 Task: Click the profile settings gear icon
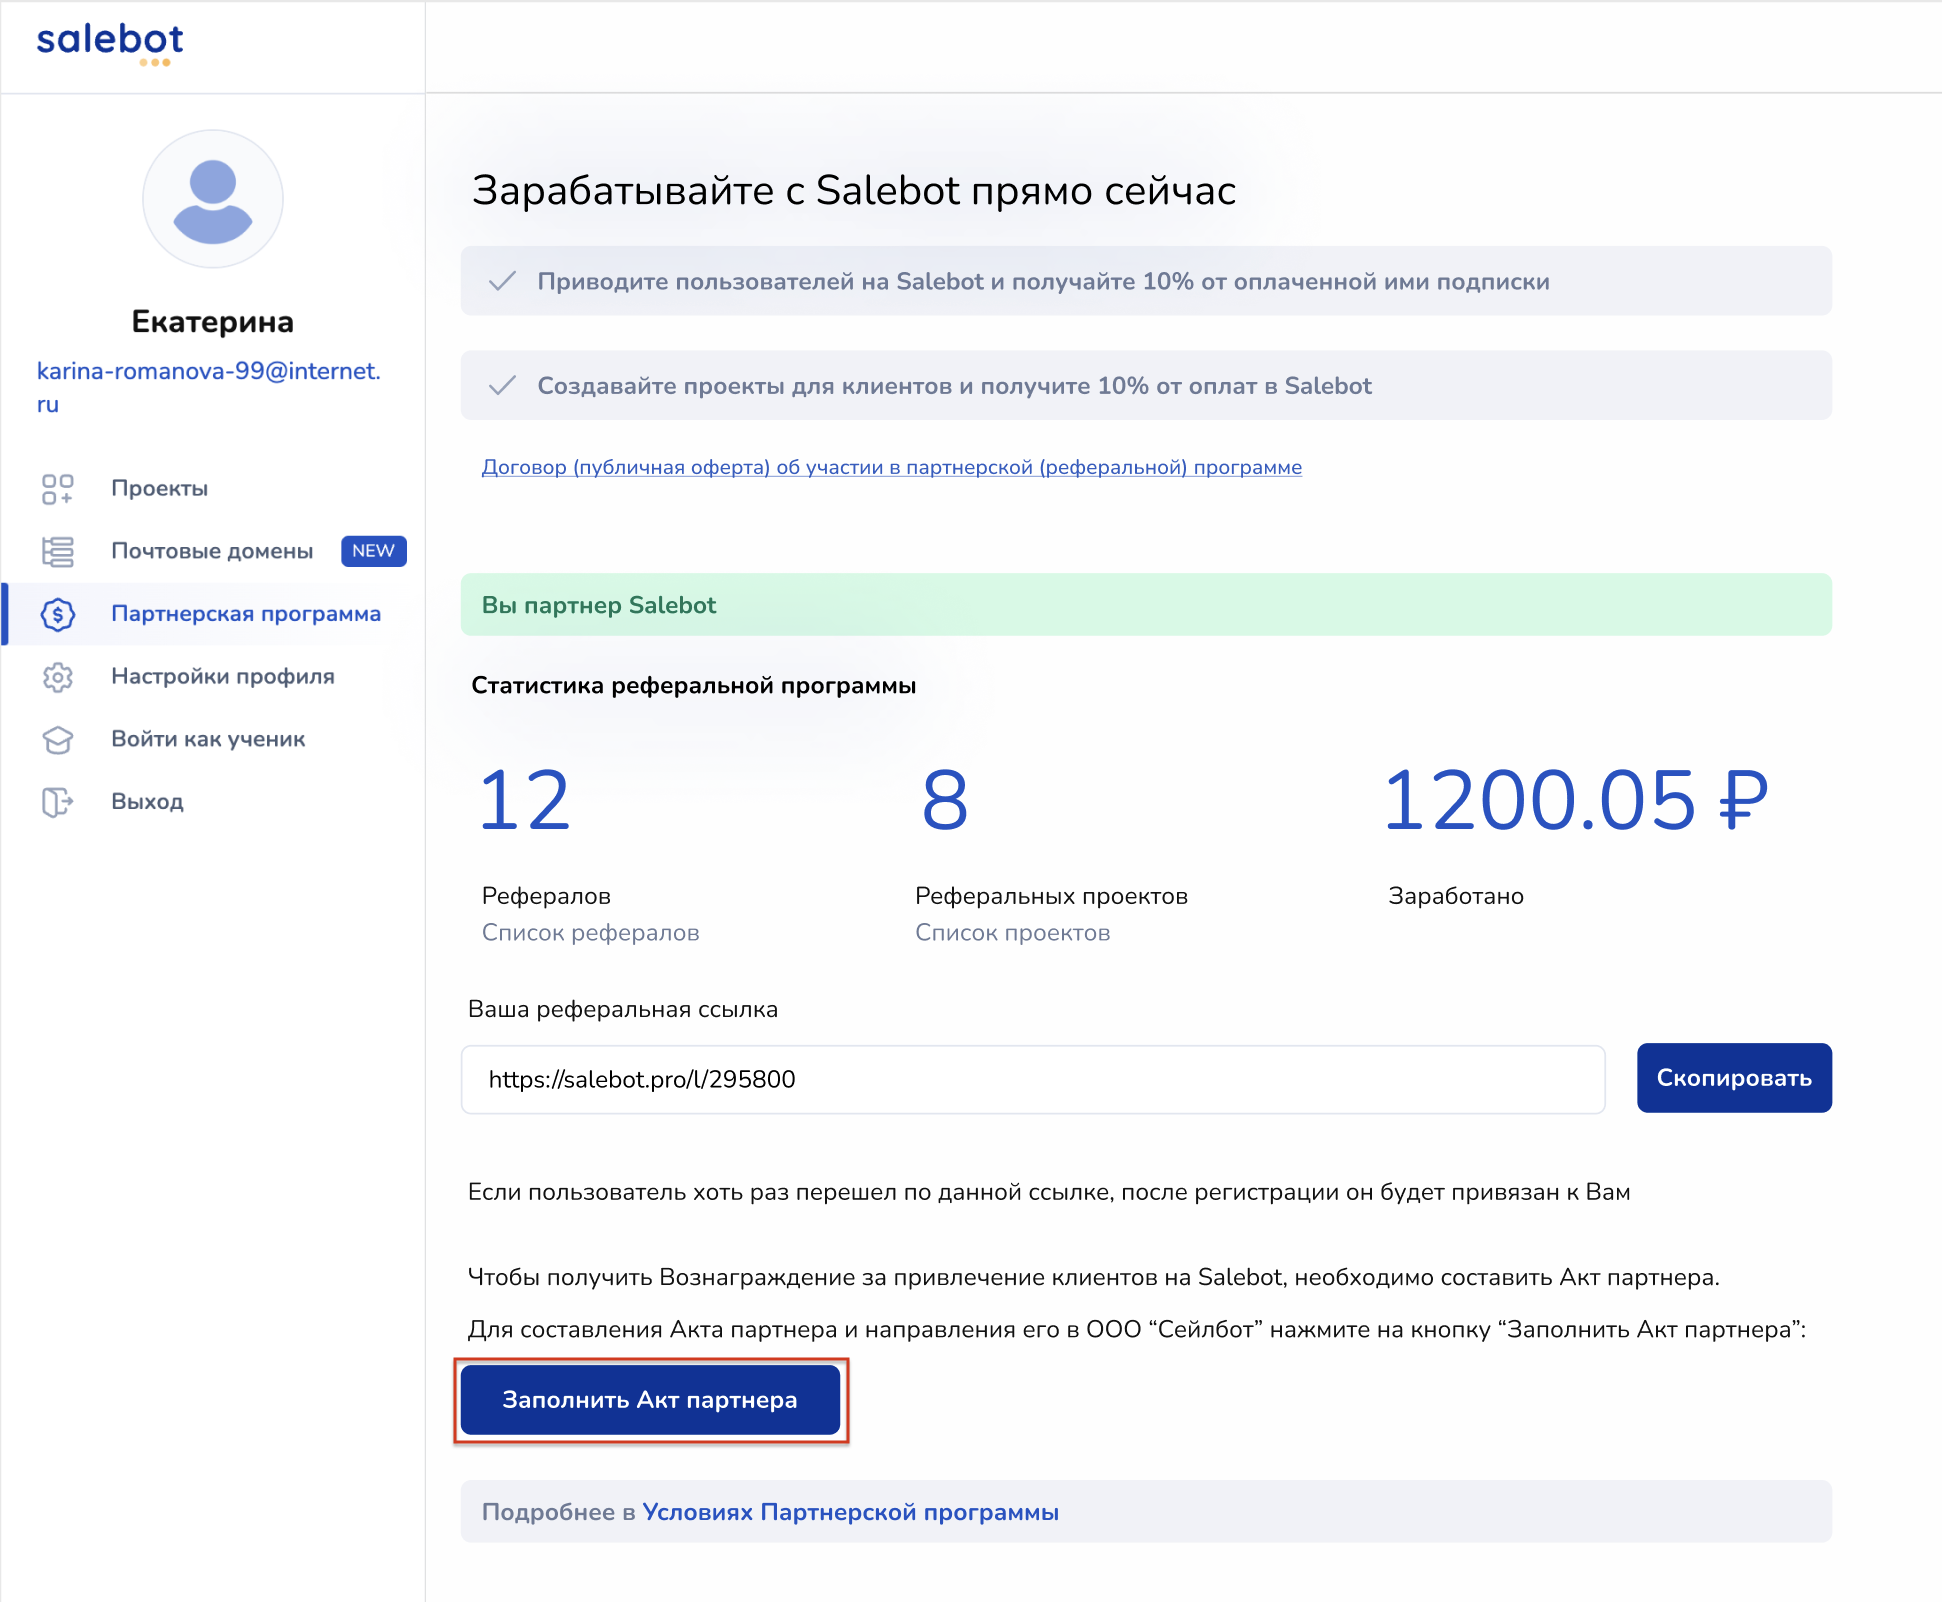pos(57,677)
